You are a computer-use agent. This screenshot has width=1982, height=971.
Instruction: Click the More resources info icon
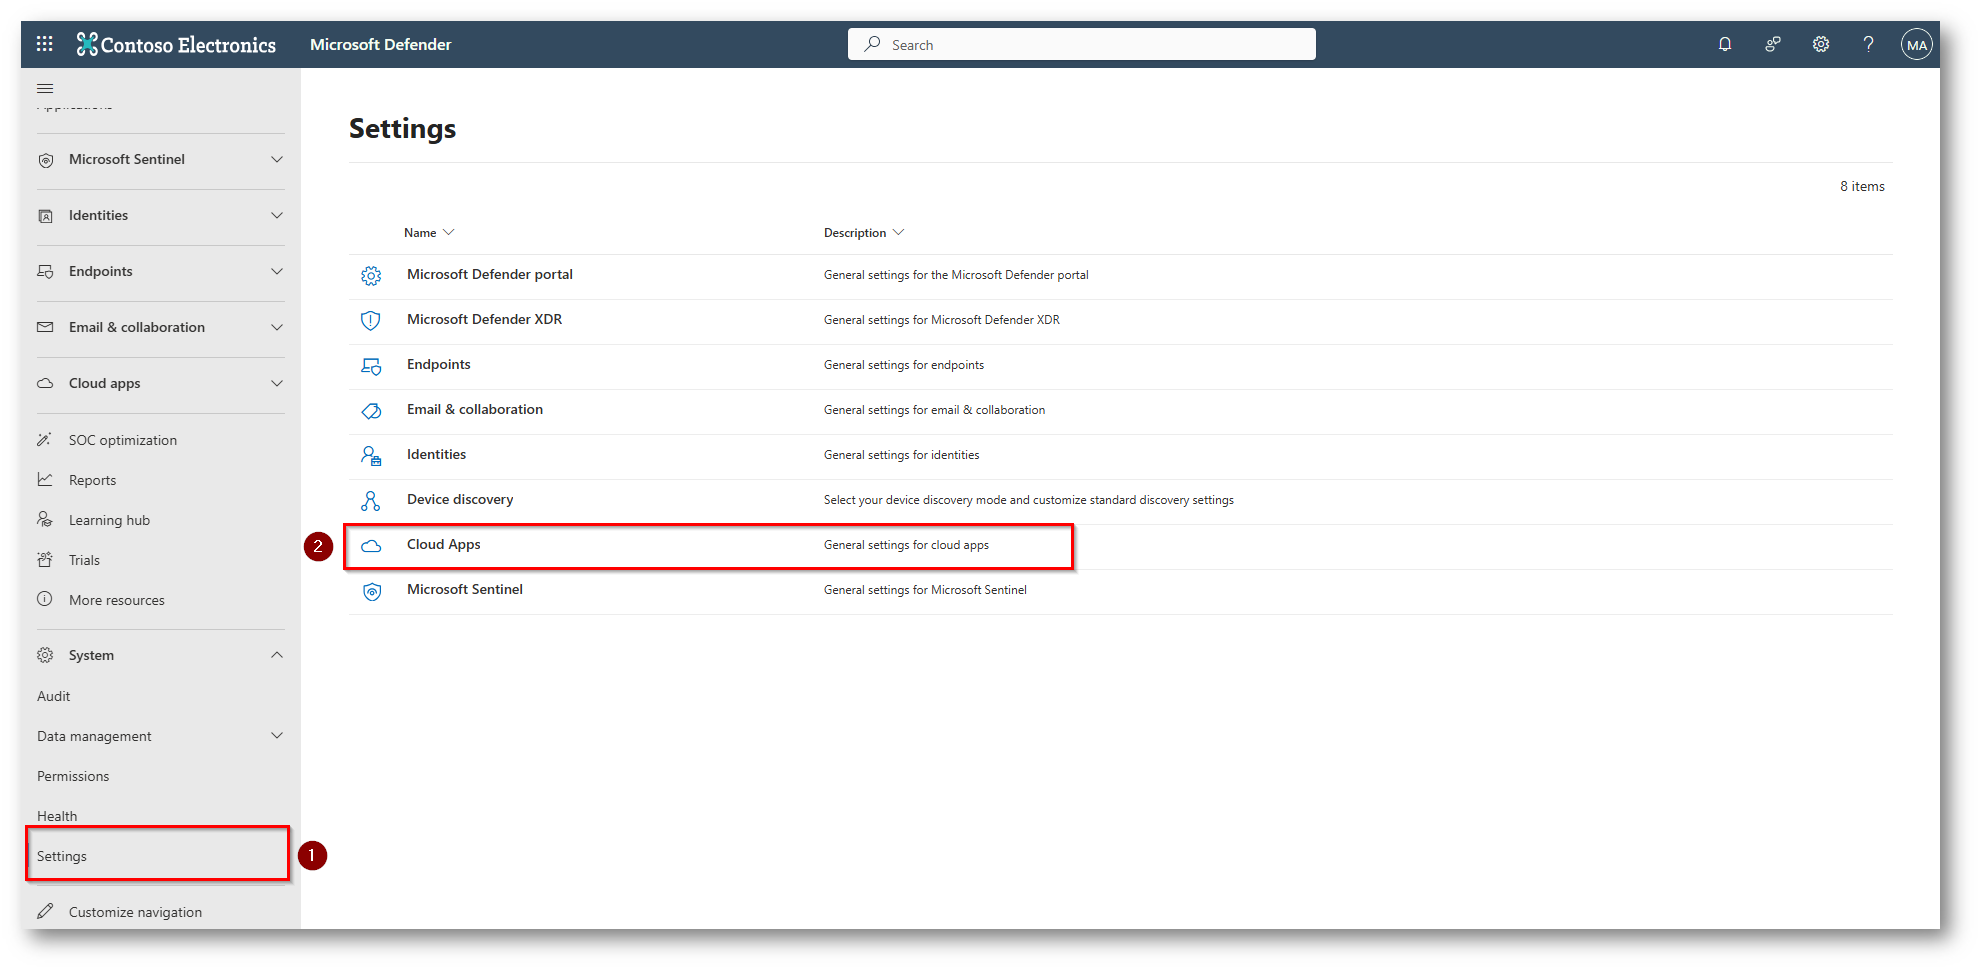click(x=45, y=599)
